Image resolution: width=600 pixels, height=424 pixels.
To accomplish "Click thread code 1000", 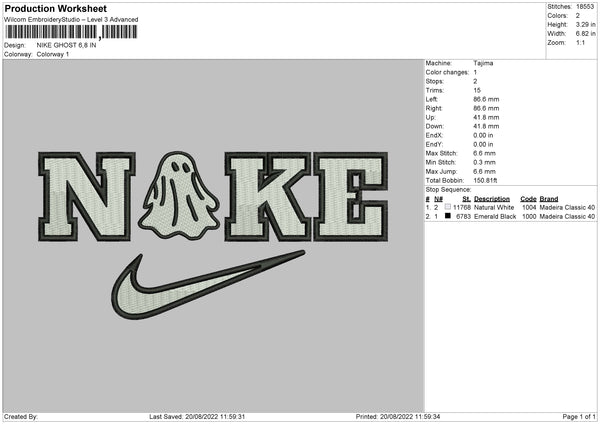I will coord(529,217).
